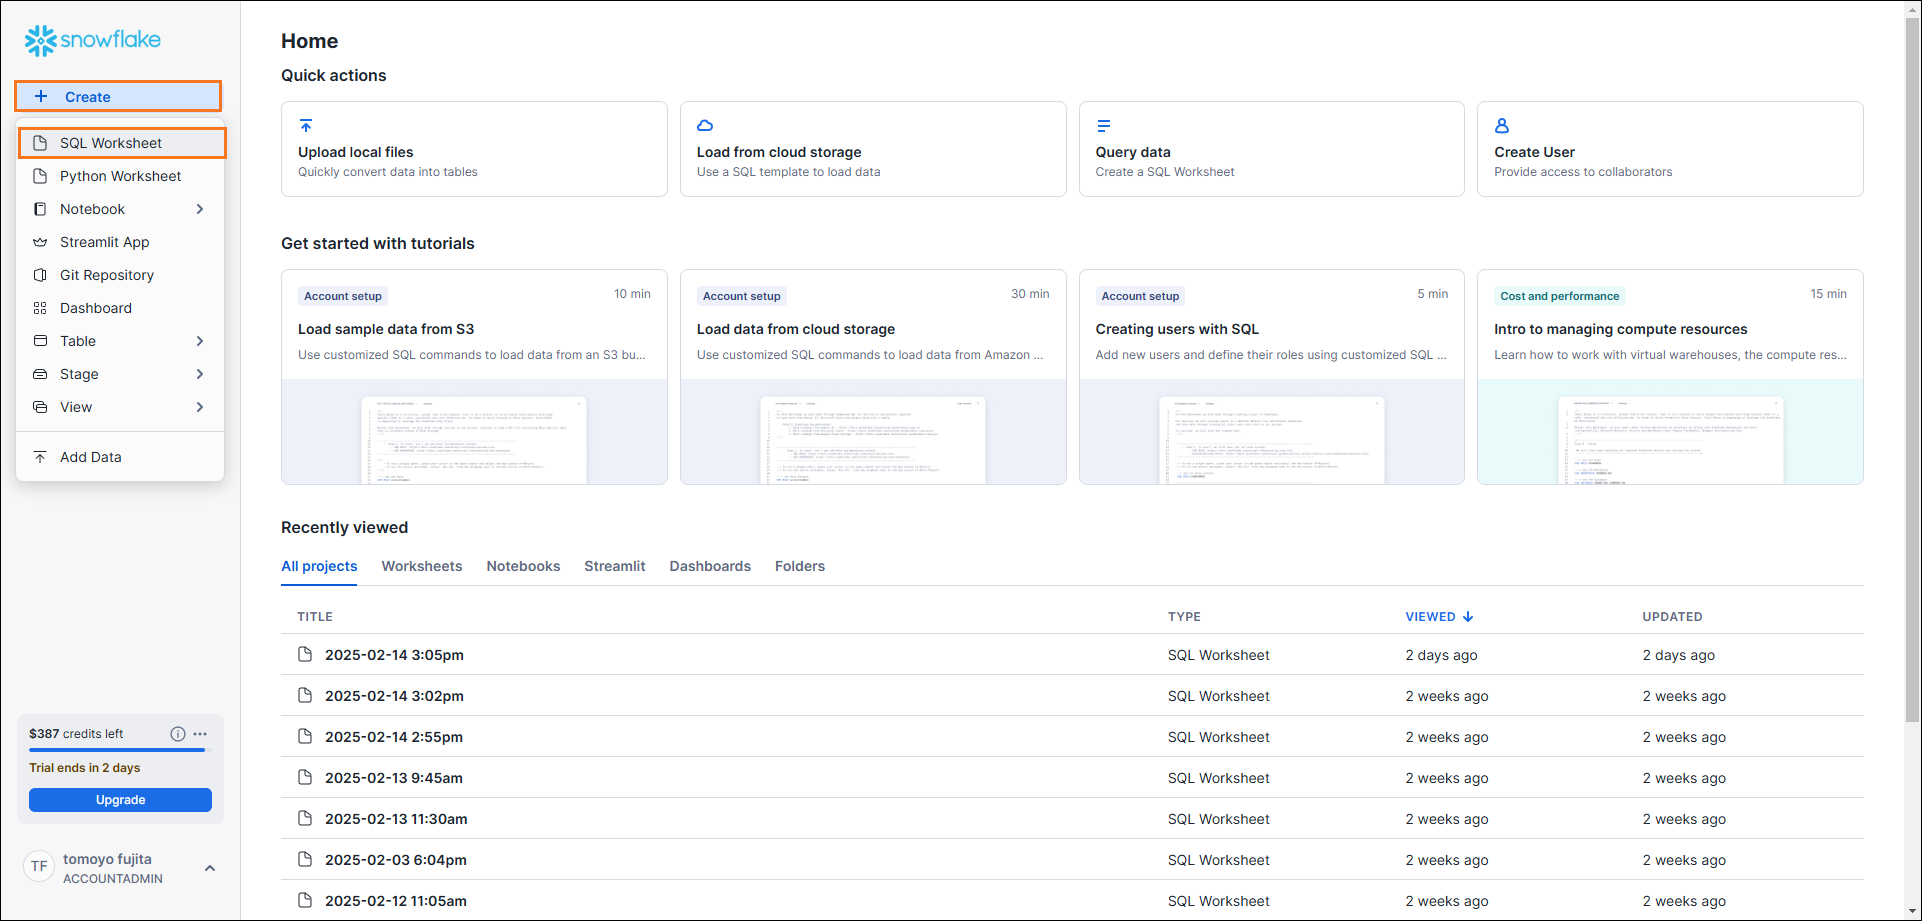Click the Streamlit App crown icon
The image size is (1922, 921).
click(40, 242)
